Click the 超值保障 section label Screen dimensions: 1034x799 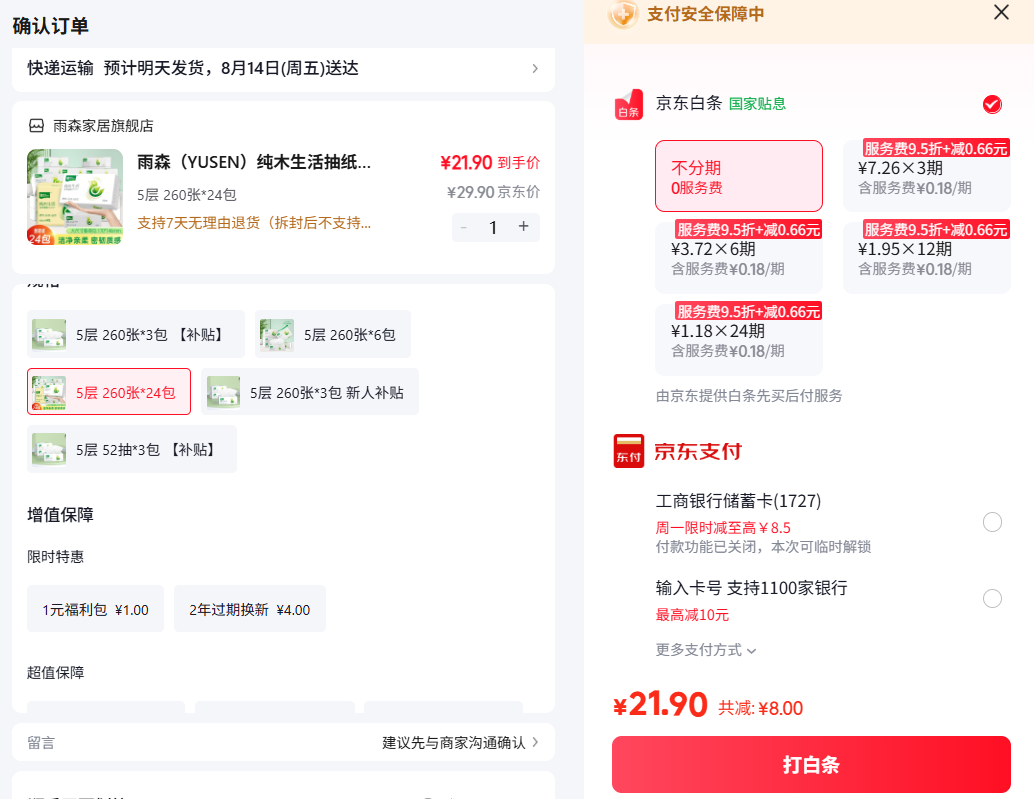[55, 672]
